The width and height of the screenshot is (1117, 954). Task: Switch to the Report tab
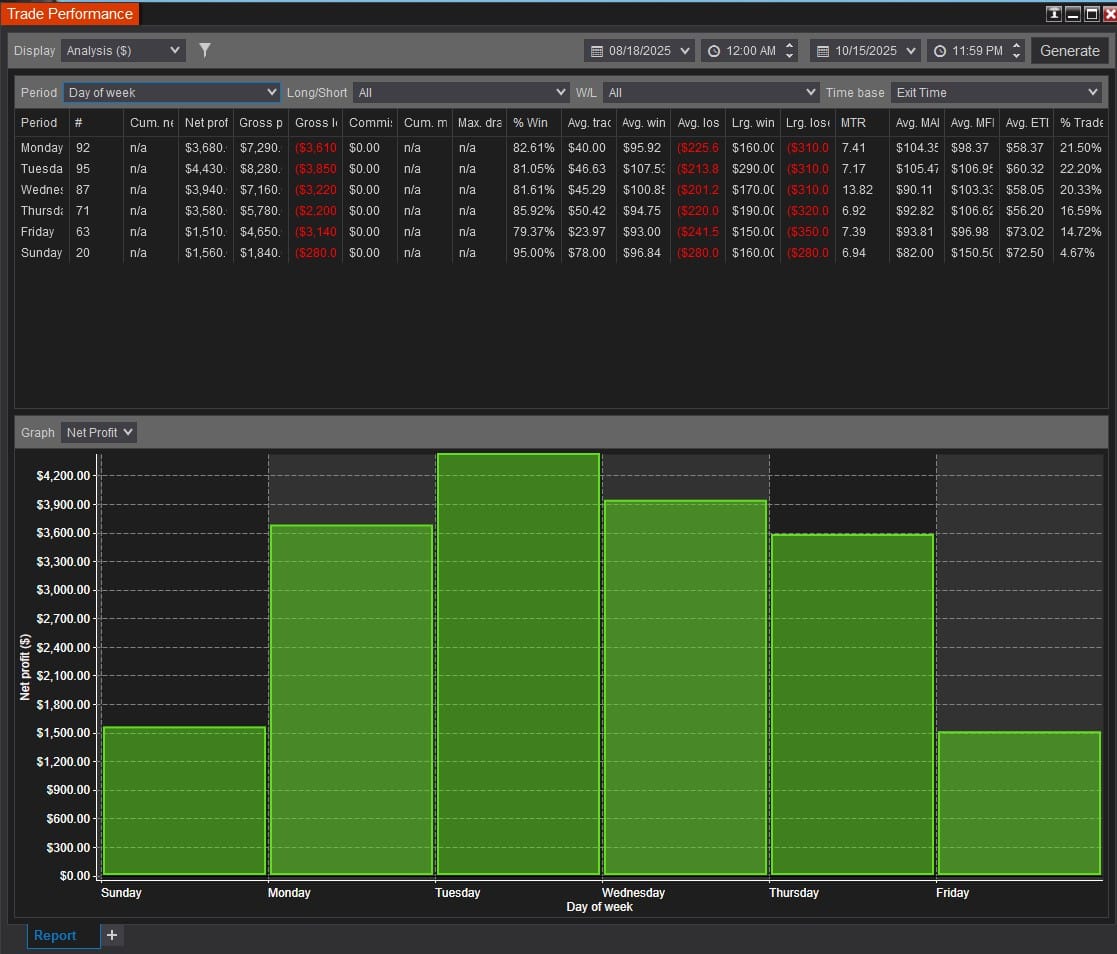[x=55, y=935]
